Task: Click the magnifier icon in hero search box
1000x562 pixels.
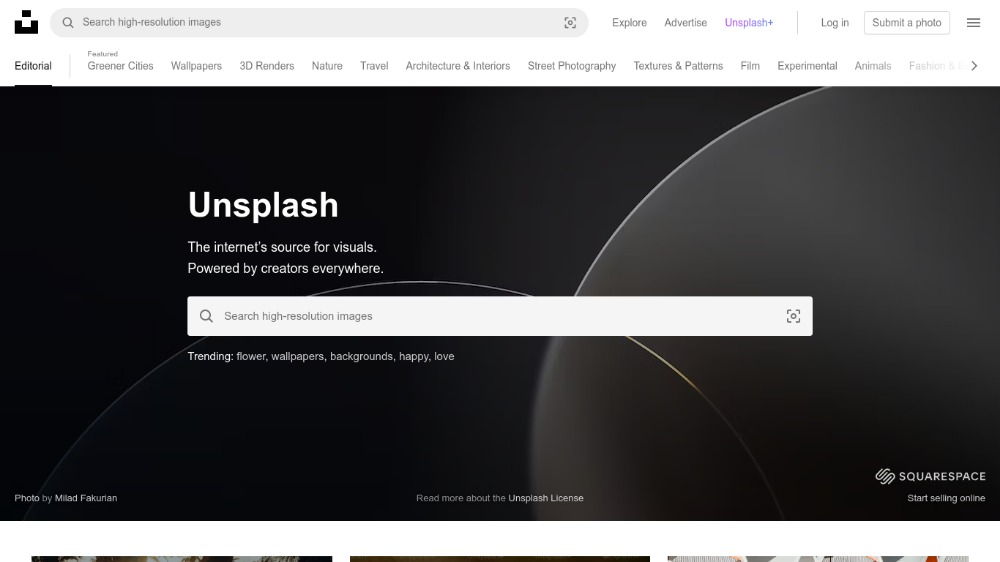Action: coord(206,316)
